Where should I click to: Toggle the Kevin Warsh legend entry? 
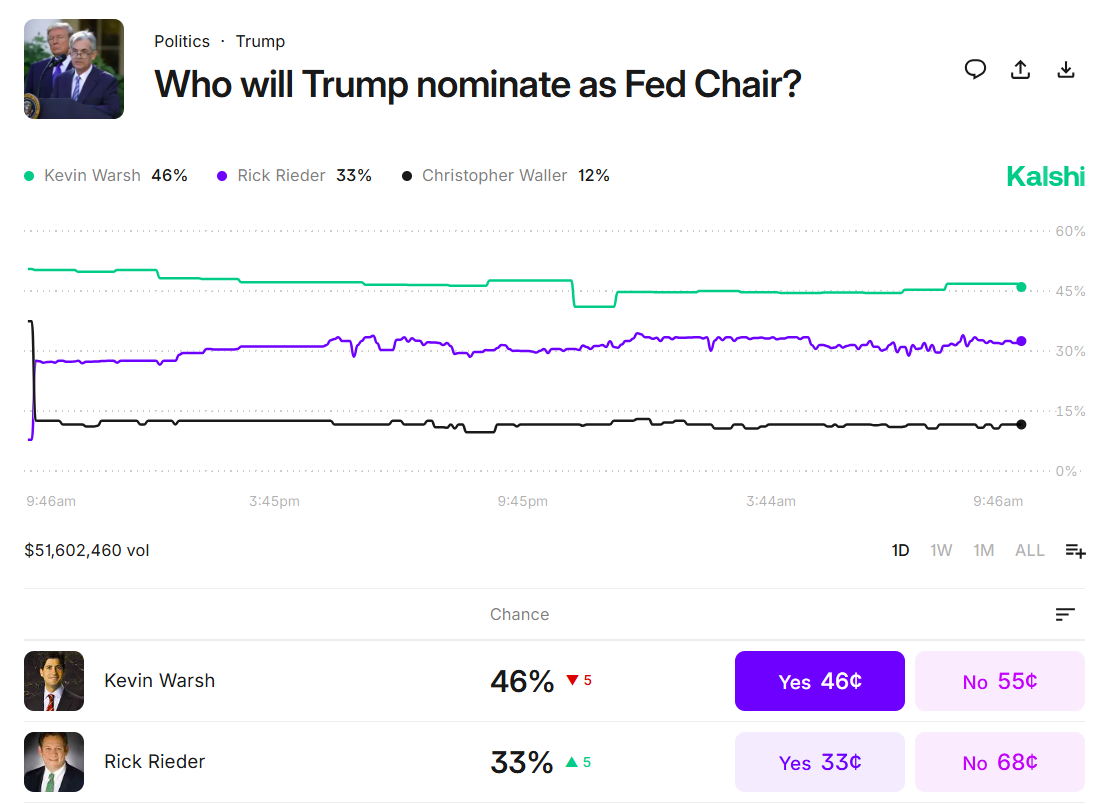pos(92,175)
